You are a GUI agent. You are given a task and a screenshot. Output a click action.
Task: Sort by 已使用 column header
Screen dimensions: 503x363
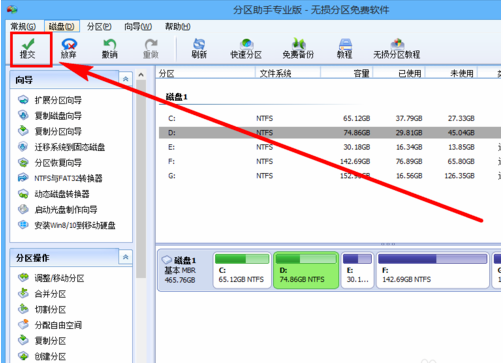tap(399, 73)
